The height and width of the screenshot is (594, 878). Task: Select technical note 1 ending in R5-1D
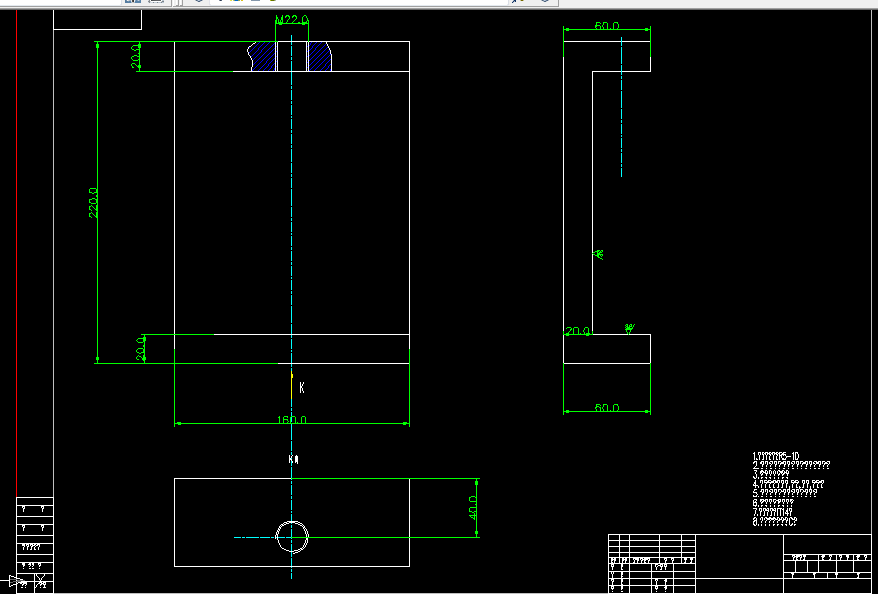(776, 456)
